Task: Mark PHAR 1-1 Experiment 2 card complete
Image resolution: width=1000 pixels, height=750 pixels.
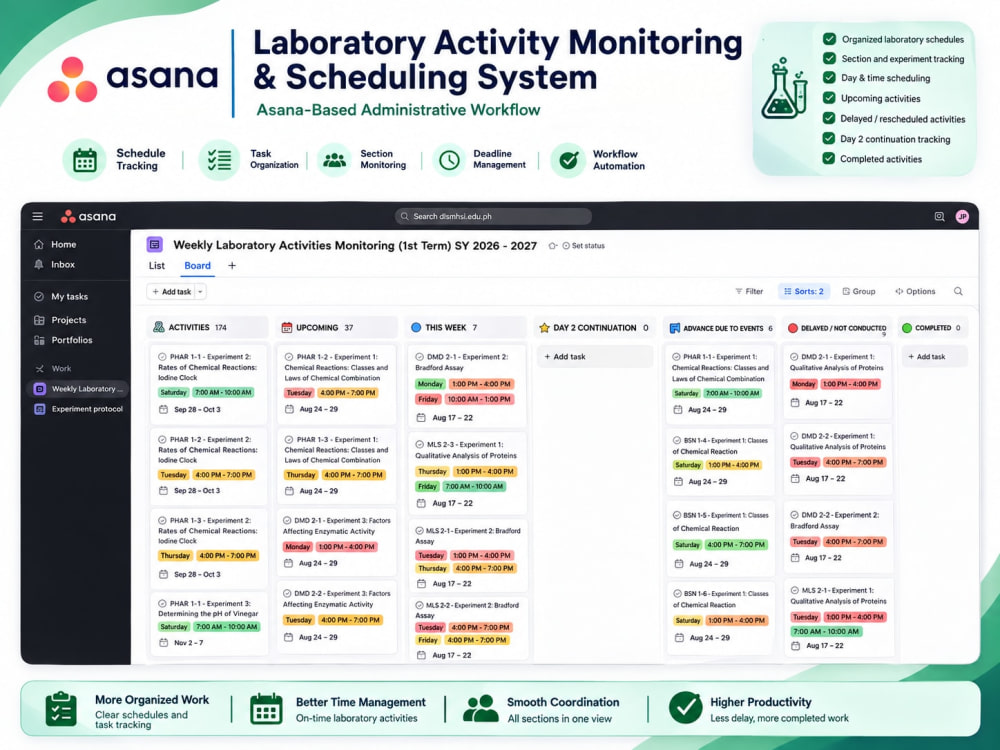Action: [162, 357]
